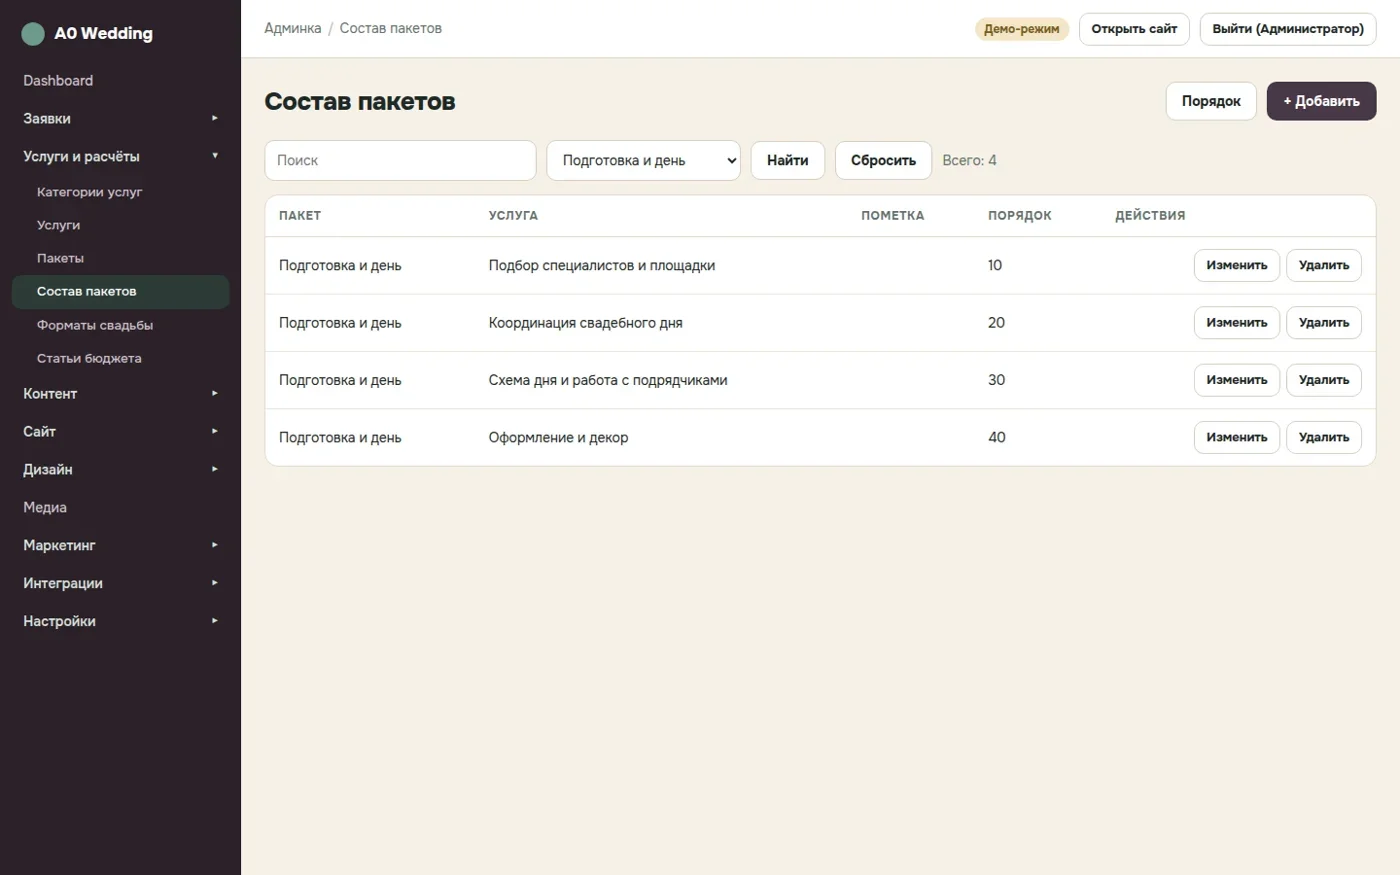Click the Пакет column header
Viewport: 1400px width, 875px height.
click(300, 216)
